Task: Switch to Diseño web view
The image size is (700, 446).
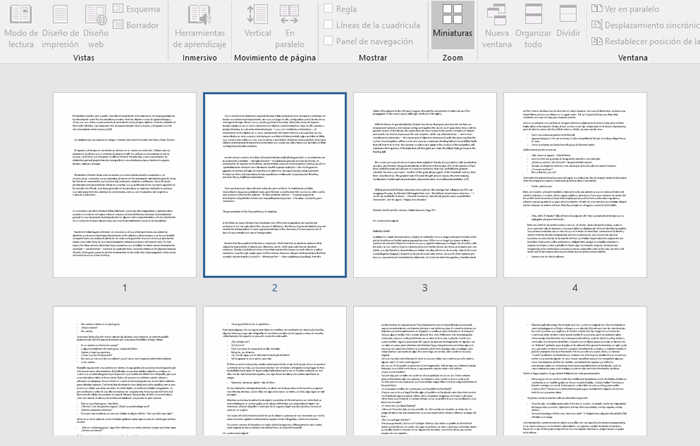Action: [96, 24]
